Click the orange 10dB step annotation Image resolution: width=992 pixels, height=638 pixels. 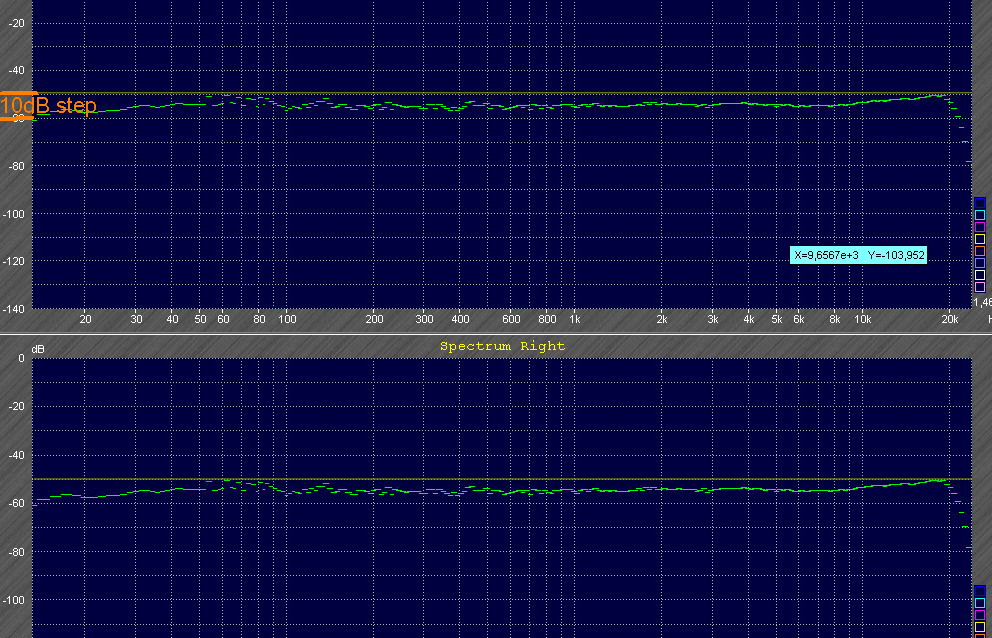point(48,106)
